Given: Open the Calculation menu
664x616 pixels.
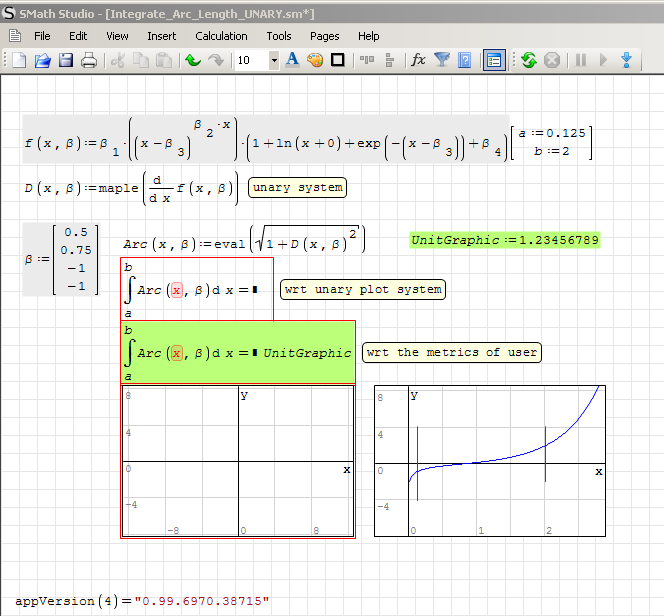Looking at the screenshot, I should 221,36.
